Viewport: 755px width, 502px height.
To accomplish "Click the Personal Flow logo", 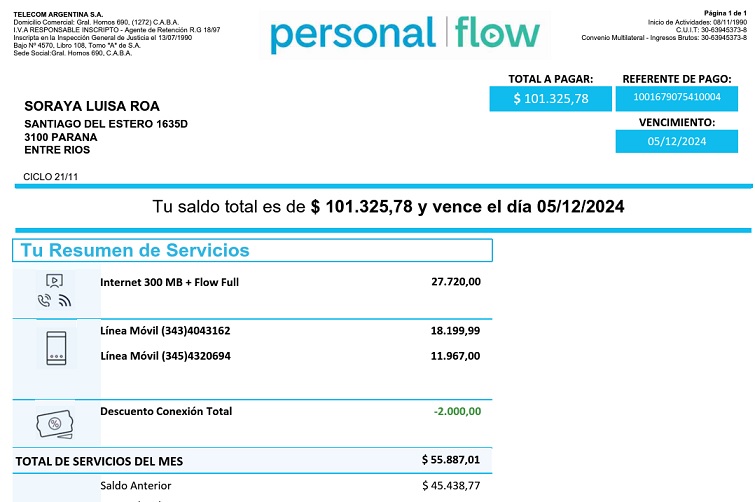I will click(404, 34).
